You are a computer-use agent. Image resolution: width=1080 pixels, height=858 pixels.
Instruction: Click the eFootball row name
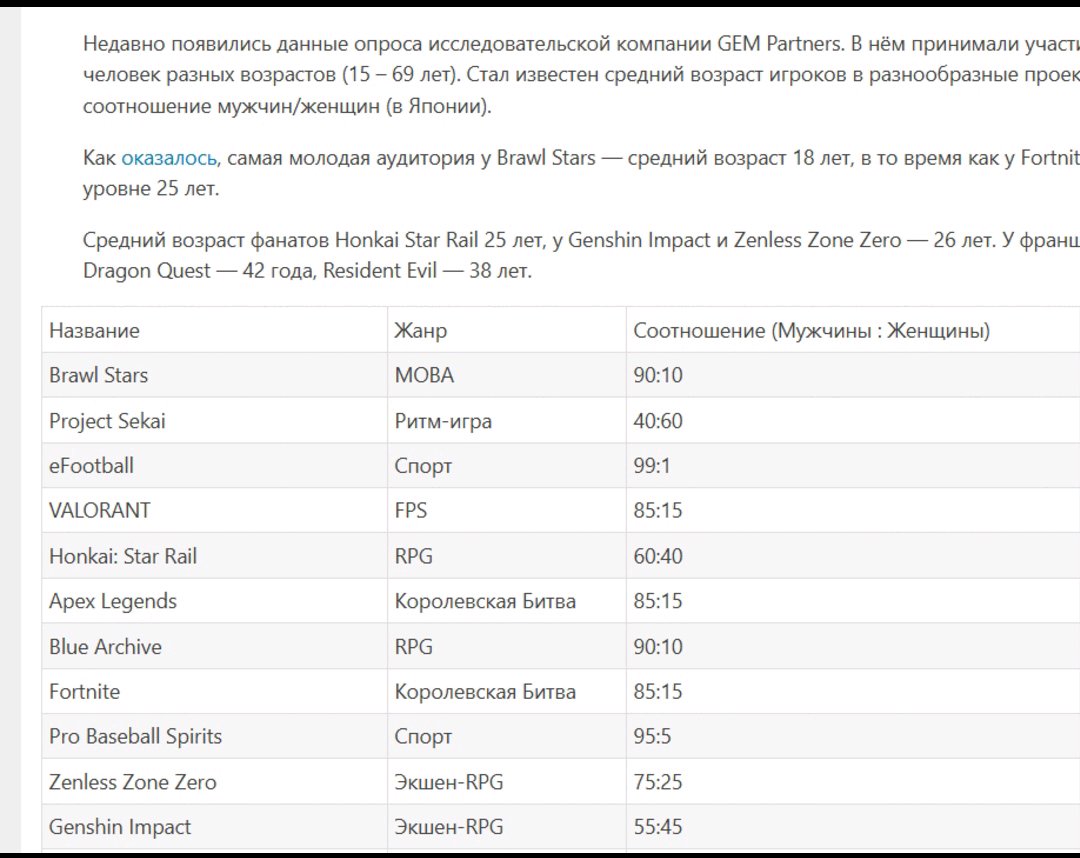(x=91, y=466)
